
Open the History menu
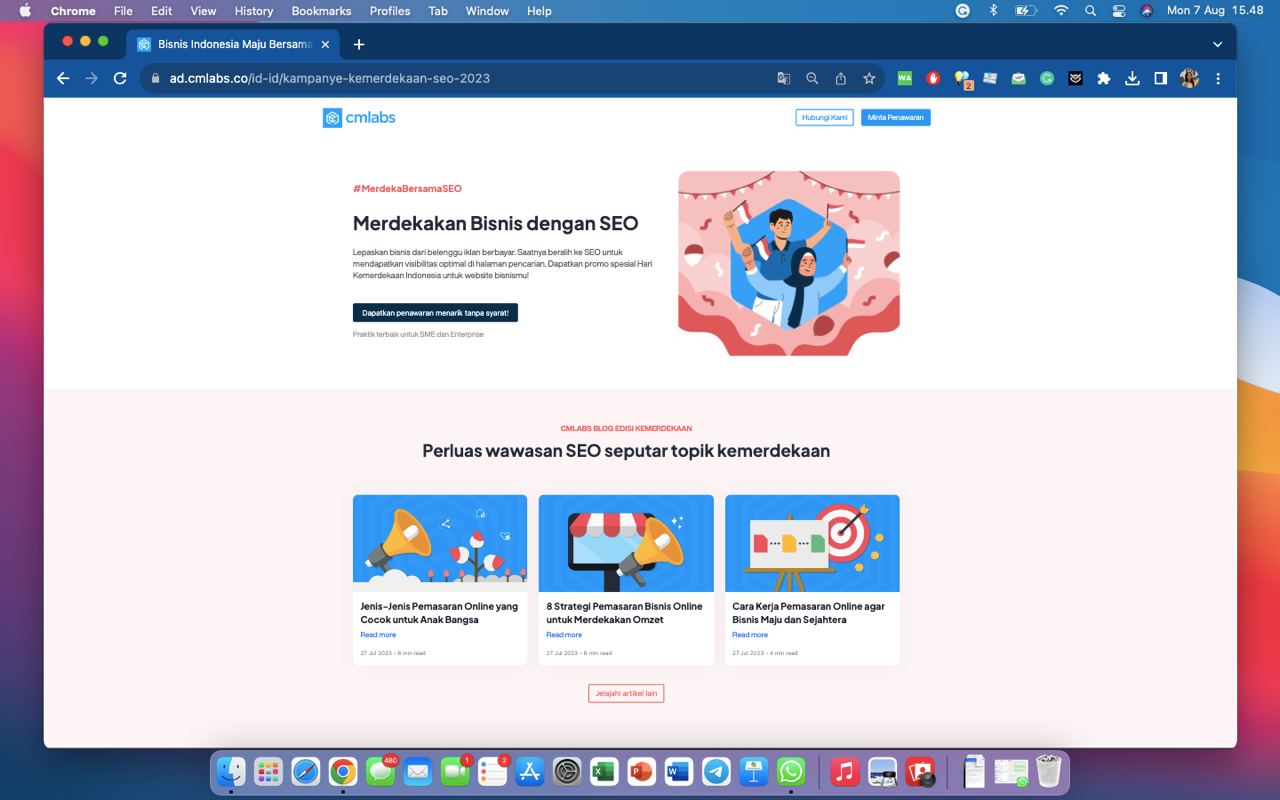pos(253,11)
